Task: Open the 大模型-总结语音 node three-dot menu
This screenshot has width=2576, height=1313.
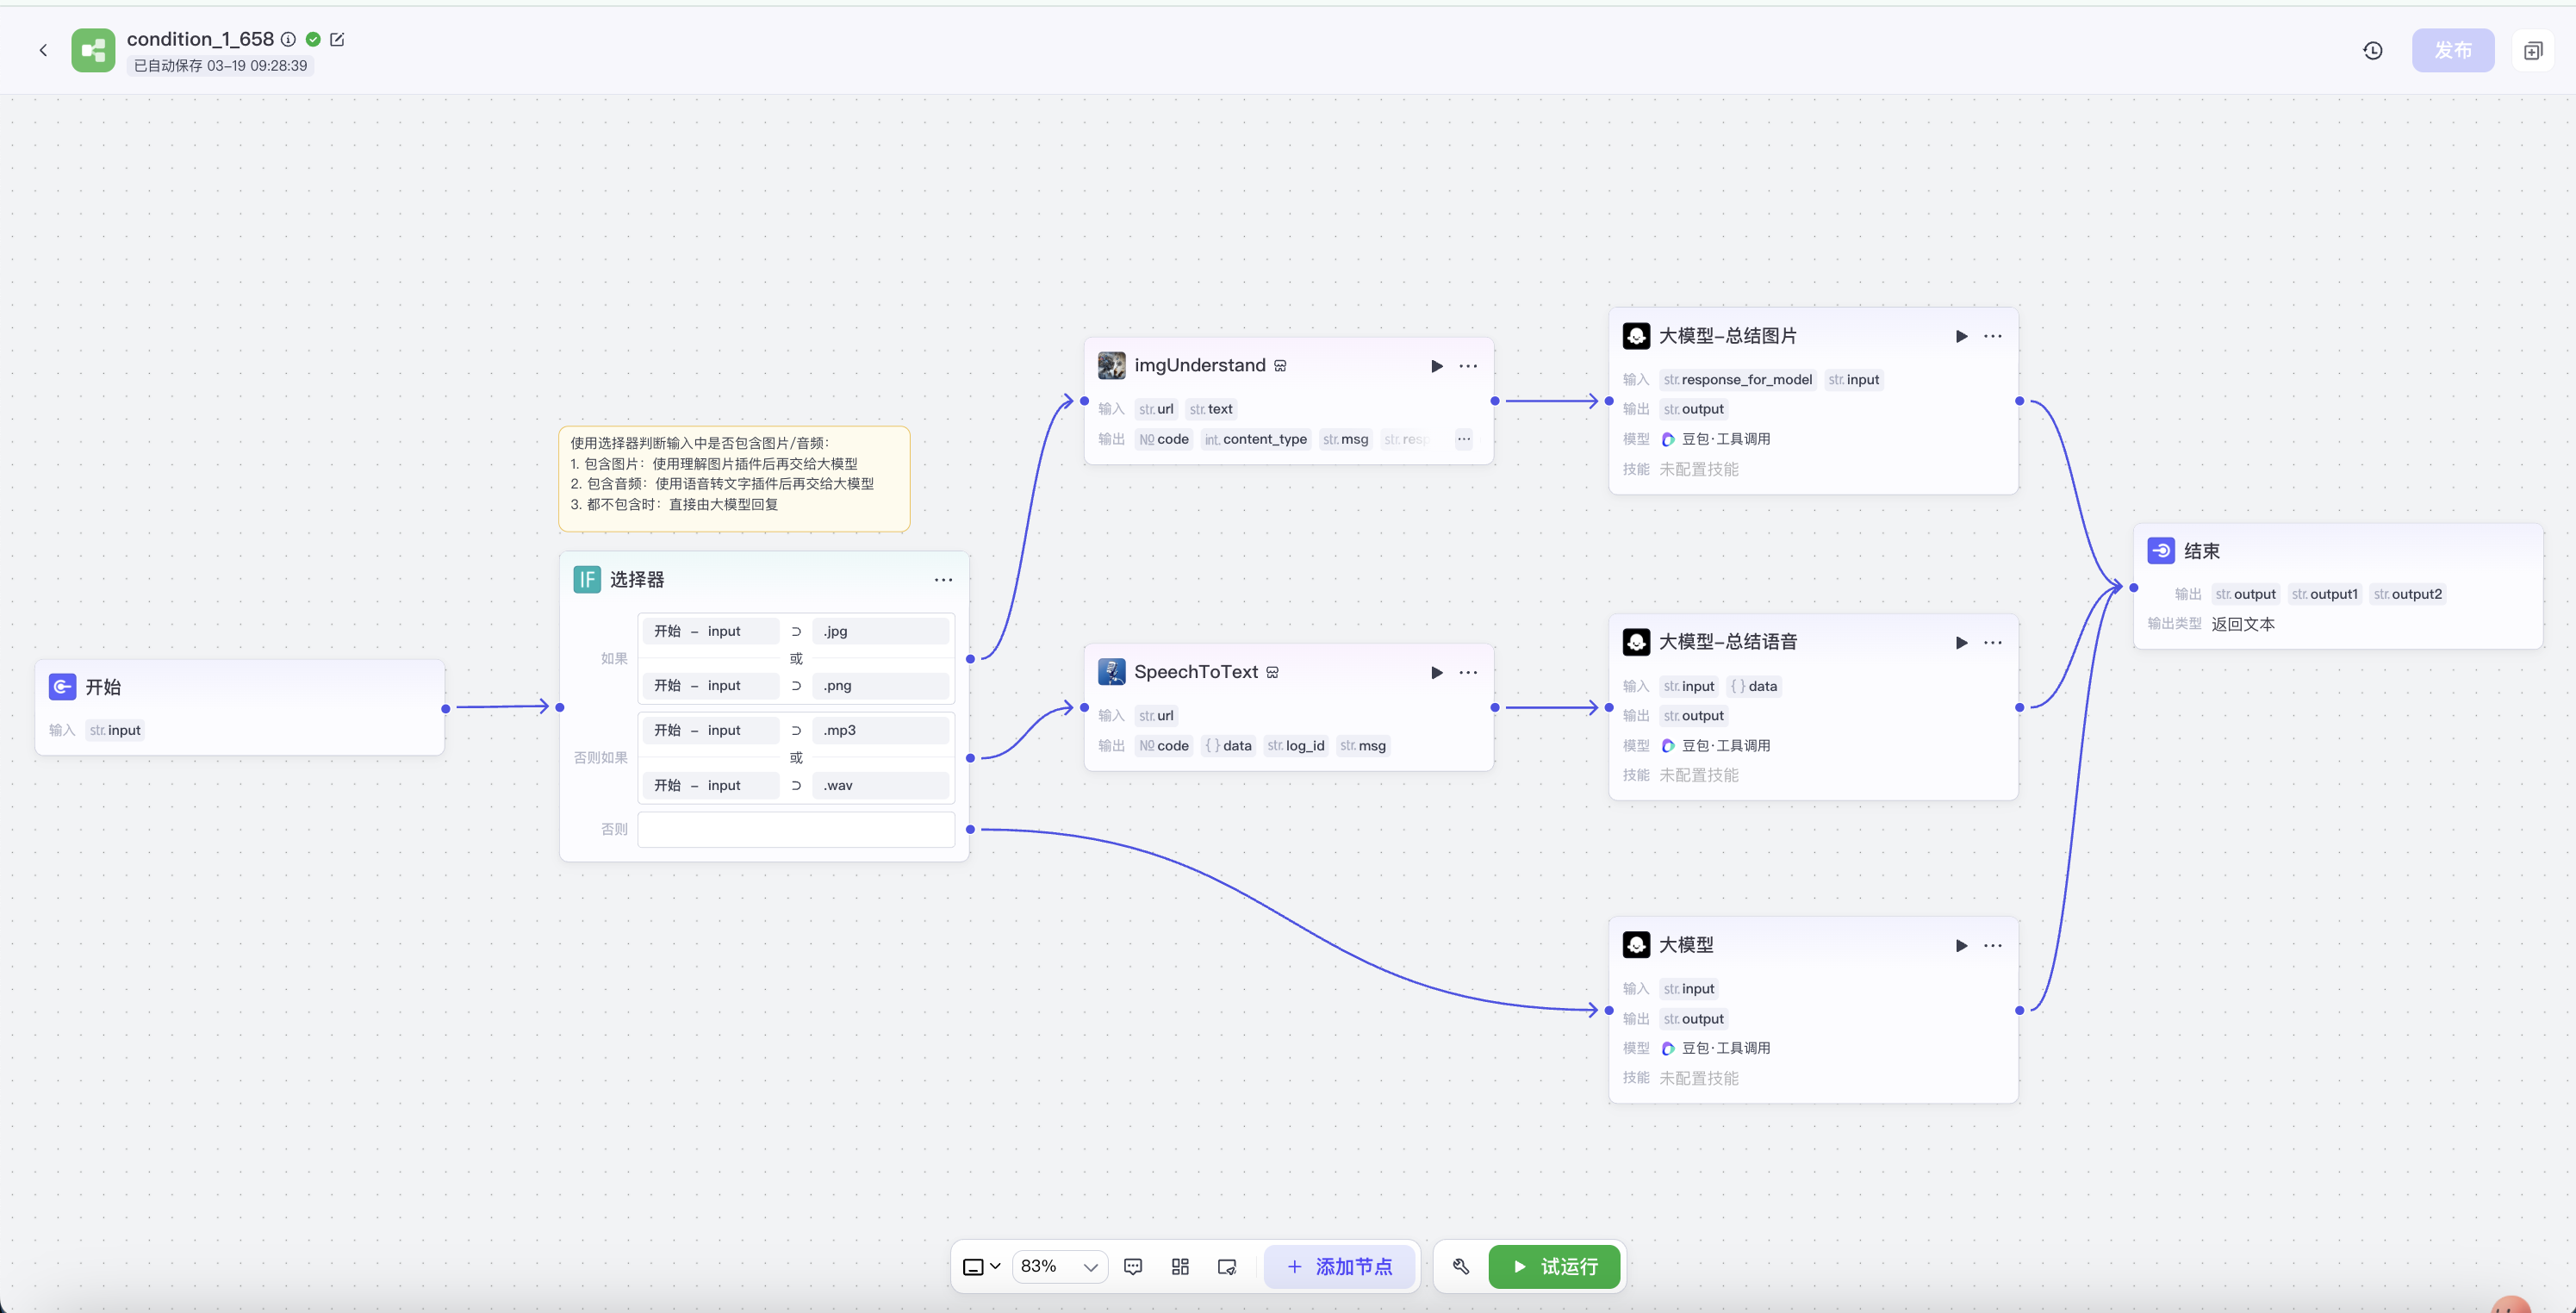Action: tap(1992, 642)
